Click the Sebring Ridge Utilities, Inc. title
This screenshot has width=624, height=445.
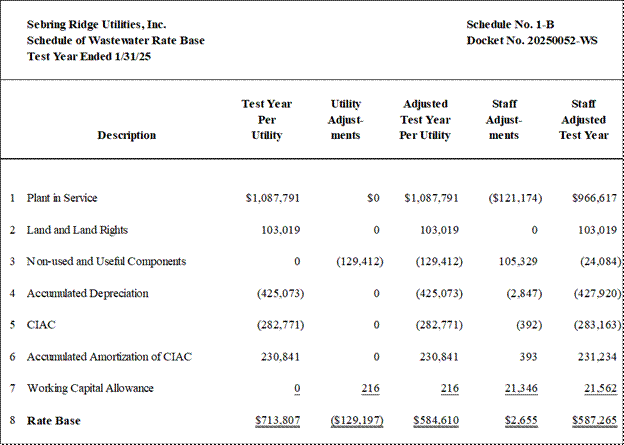pos(97,25)
